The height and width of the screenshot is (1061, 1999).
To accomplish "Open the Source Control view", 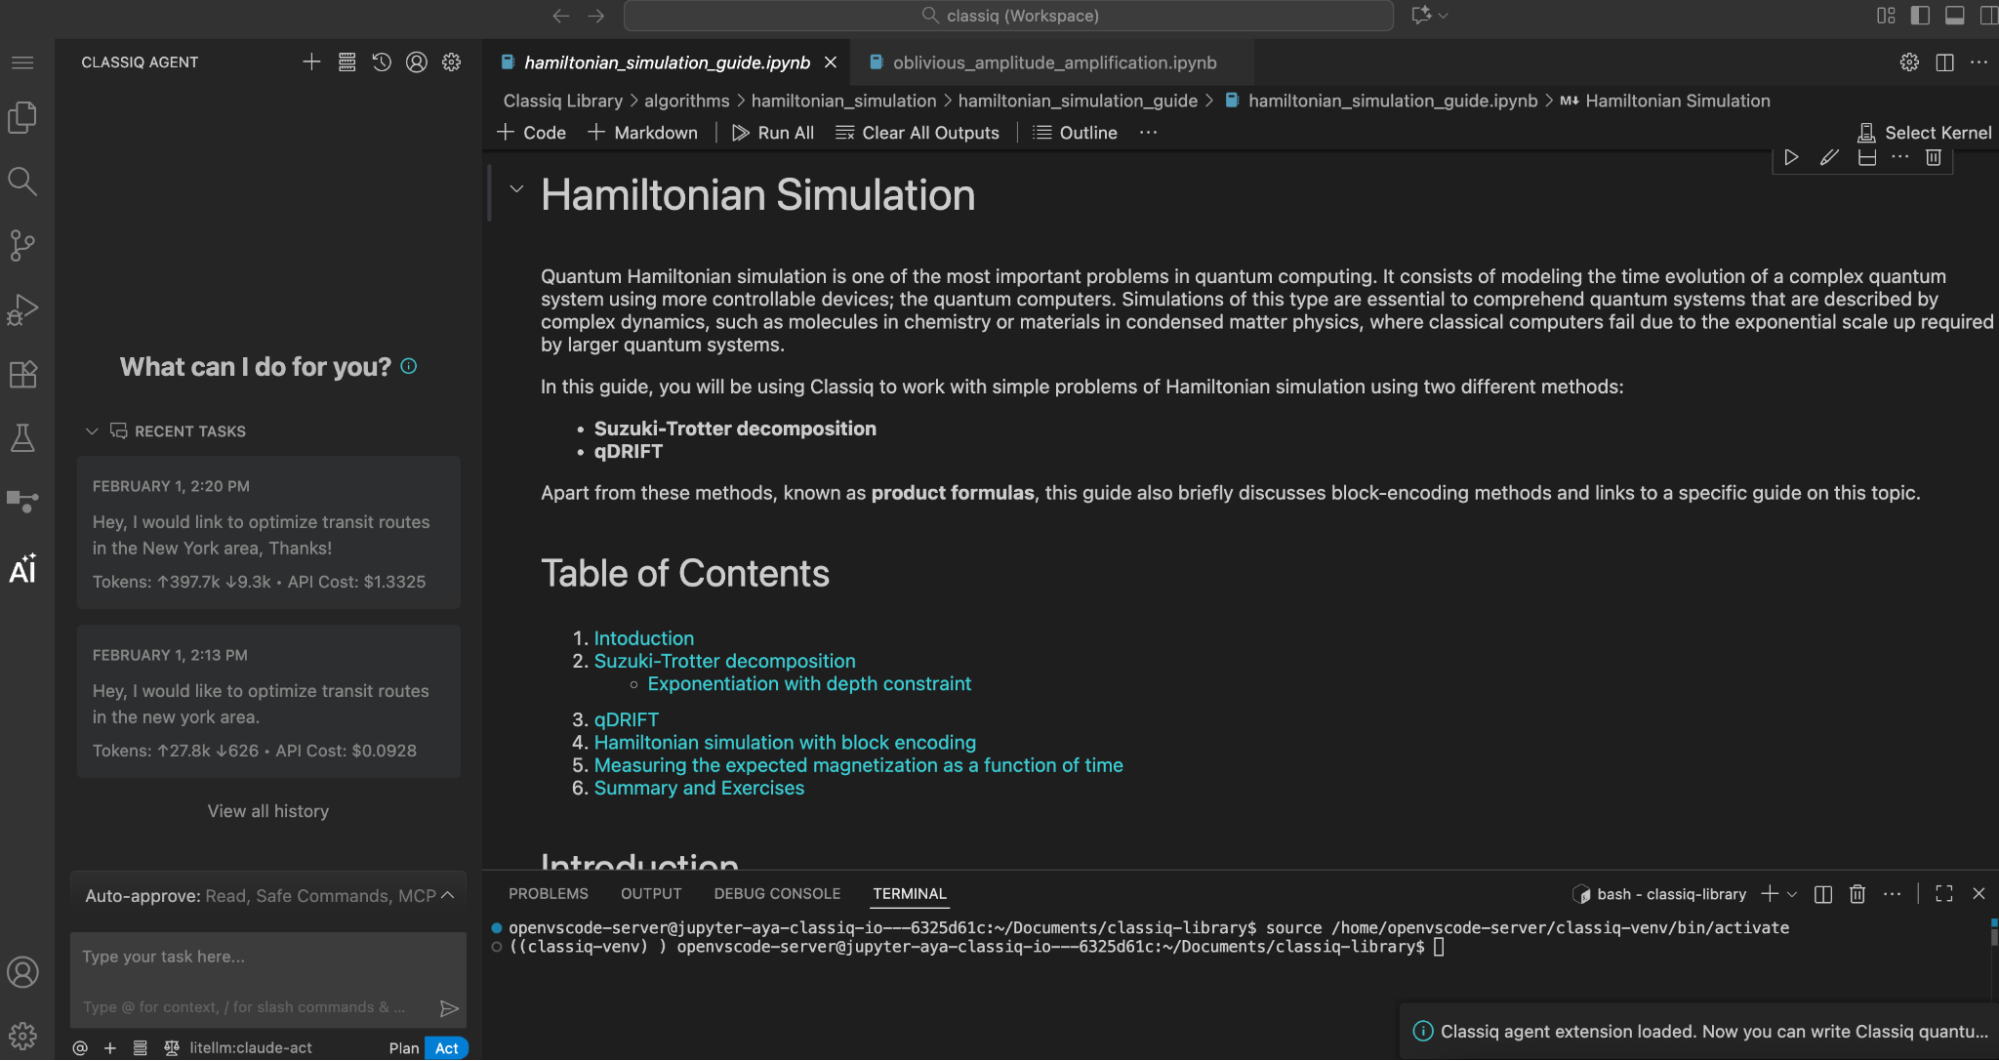I will point(22,245).
